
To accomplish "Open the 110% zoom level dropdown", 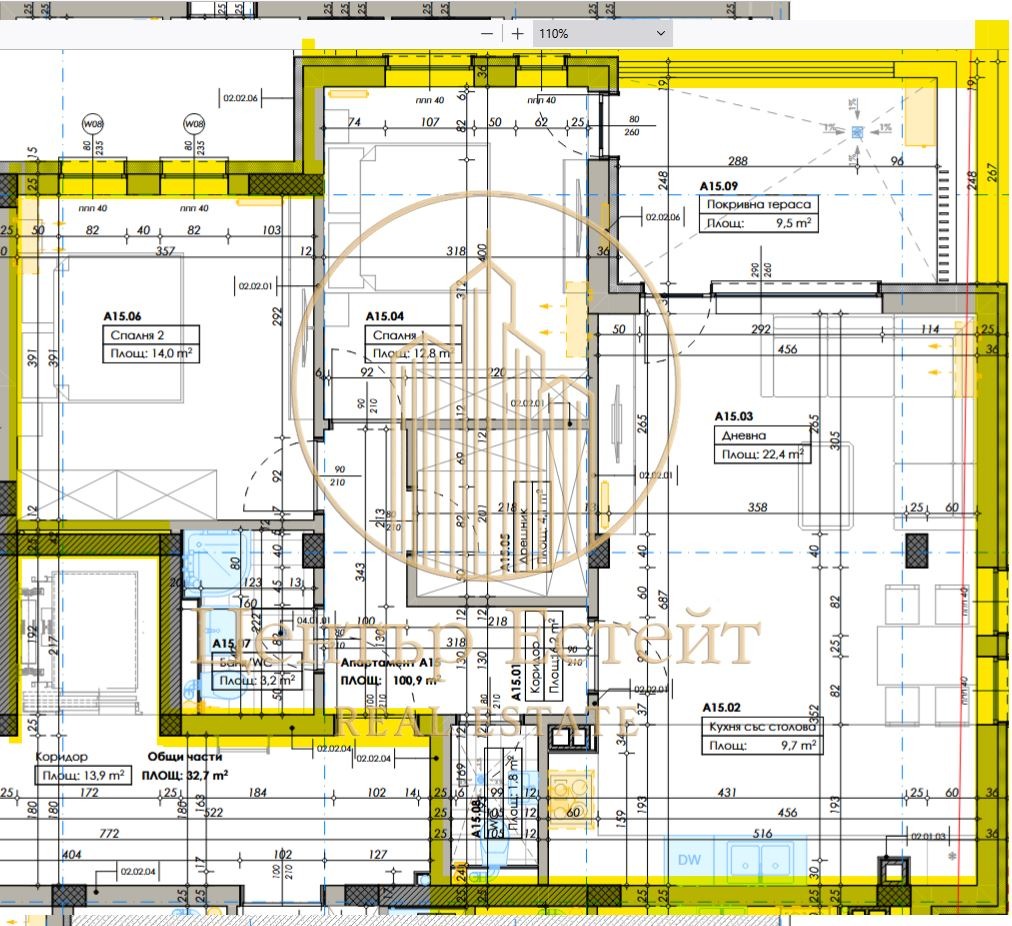I will [x=602, y=33].
